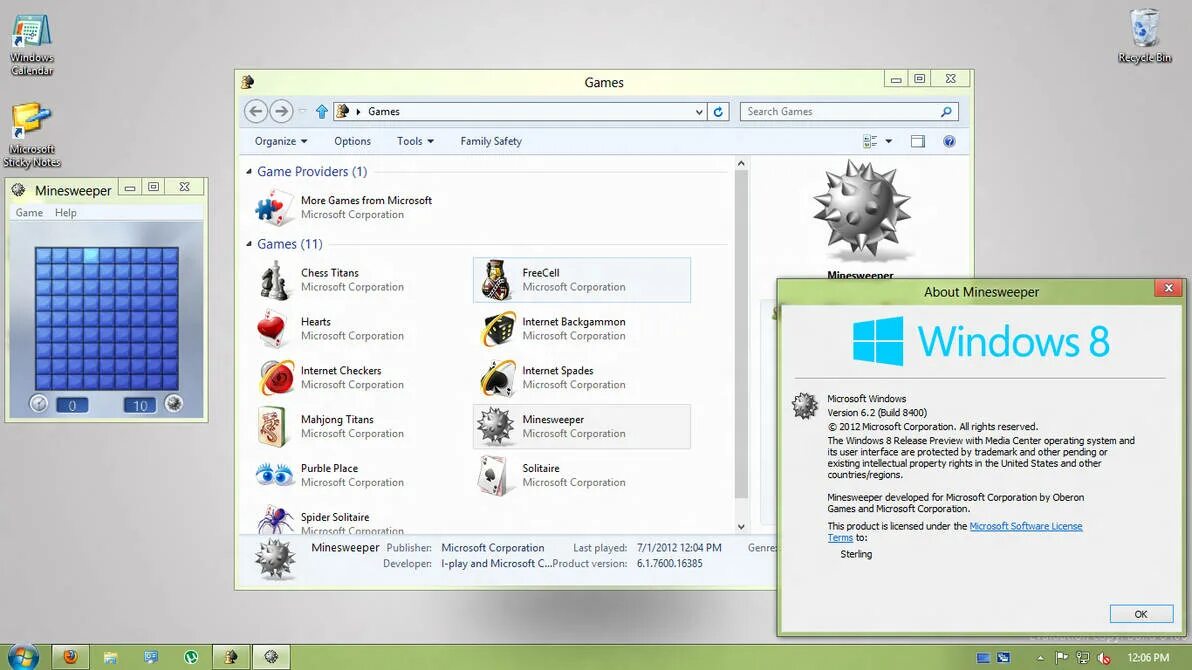The image size is (1192, 670).
Task: Open the Game menu in Minesweeper
Action: coord(29,213)
